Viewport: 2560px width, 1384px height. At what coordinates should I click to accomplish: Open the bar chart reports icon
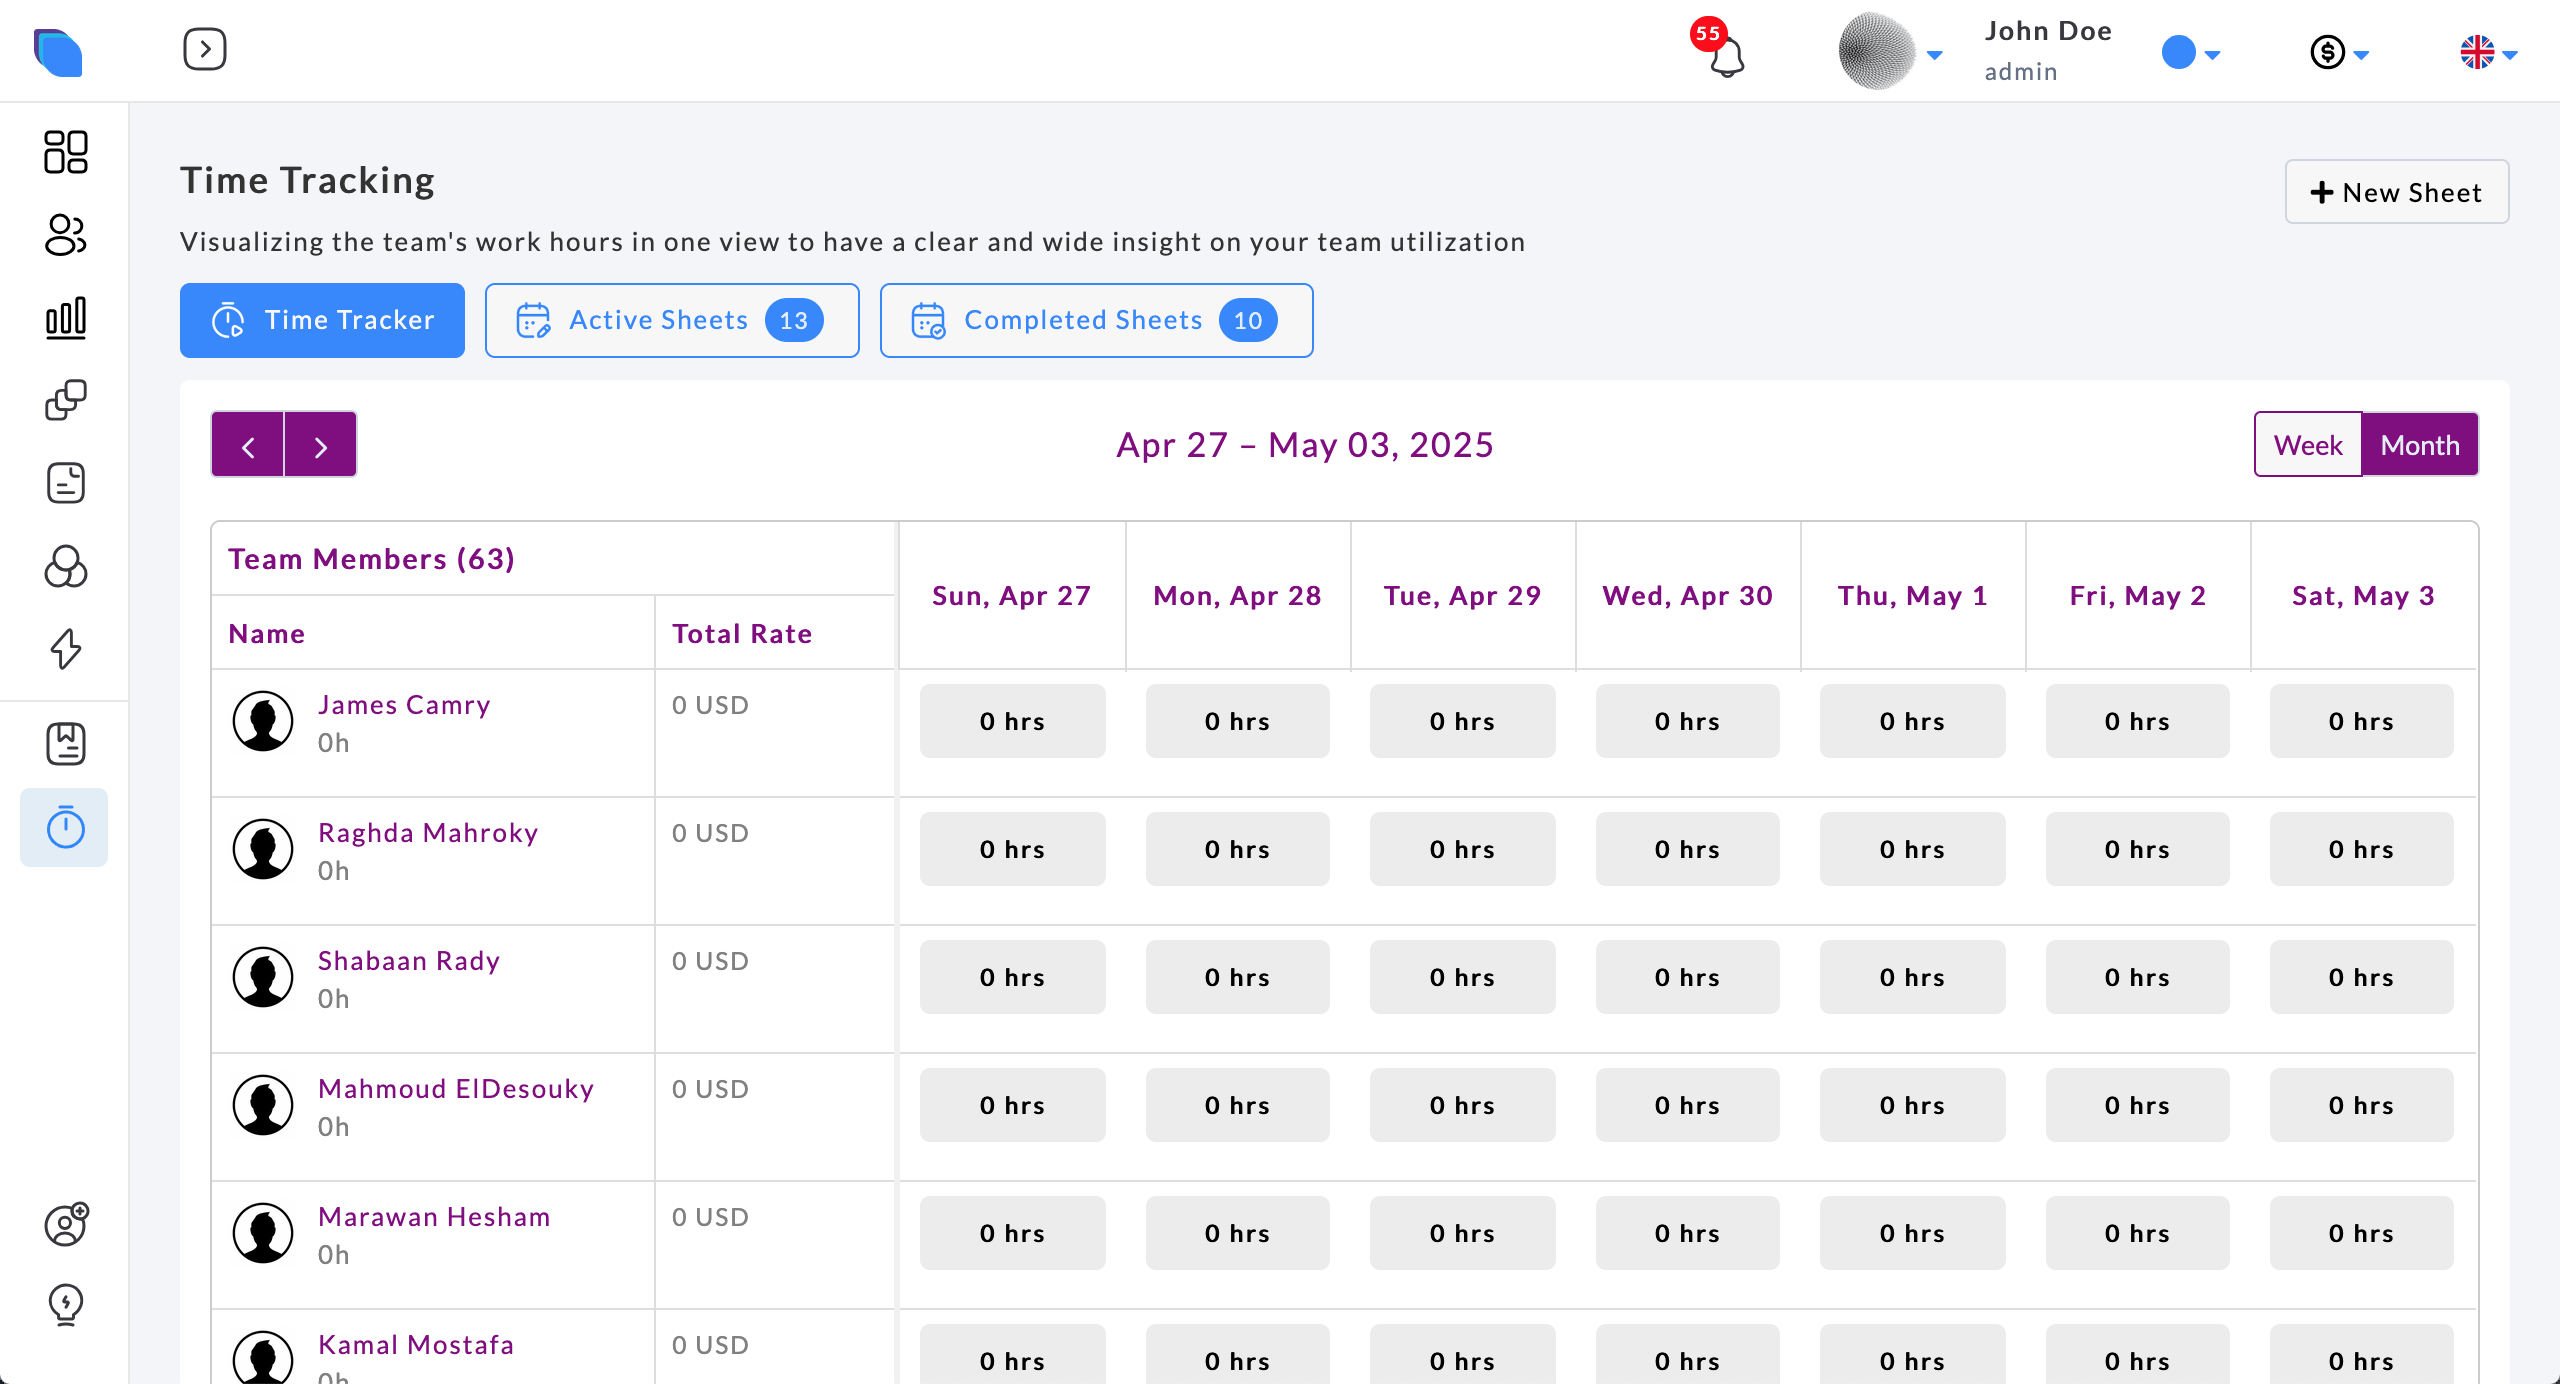[x=66, y=318]
